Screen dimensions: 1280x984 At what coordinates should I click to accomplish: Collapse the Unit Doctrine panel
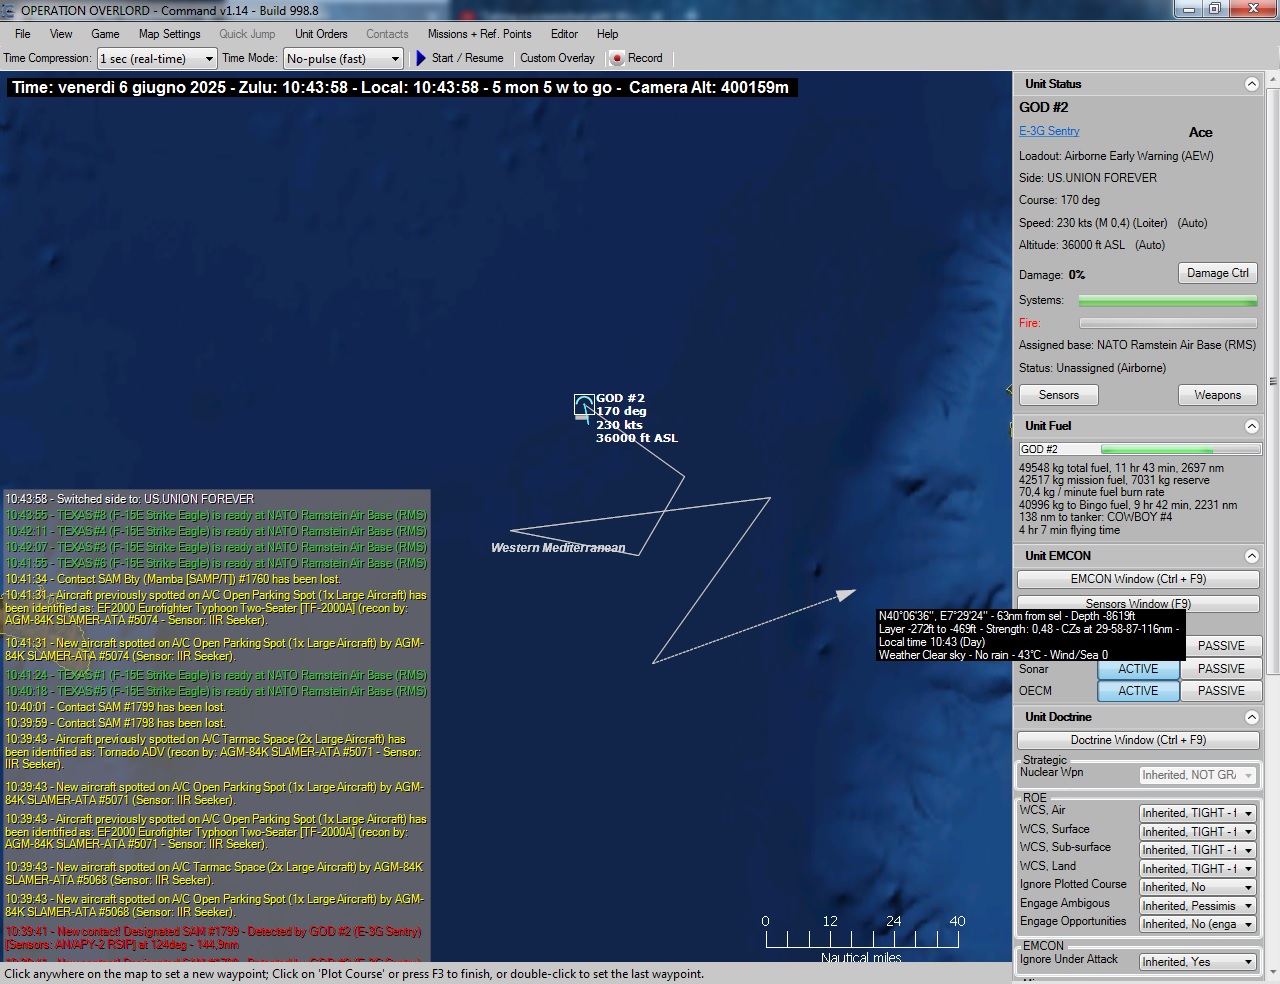pos(1251,717)
